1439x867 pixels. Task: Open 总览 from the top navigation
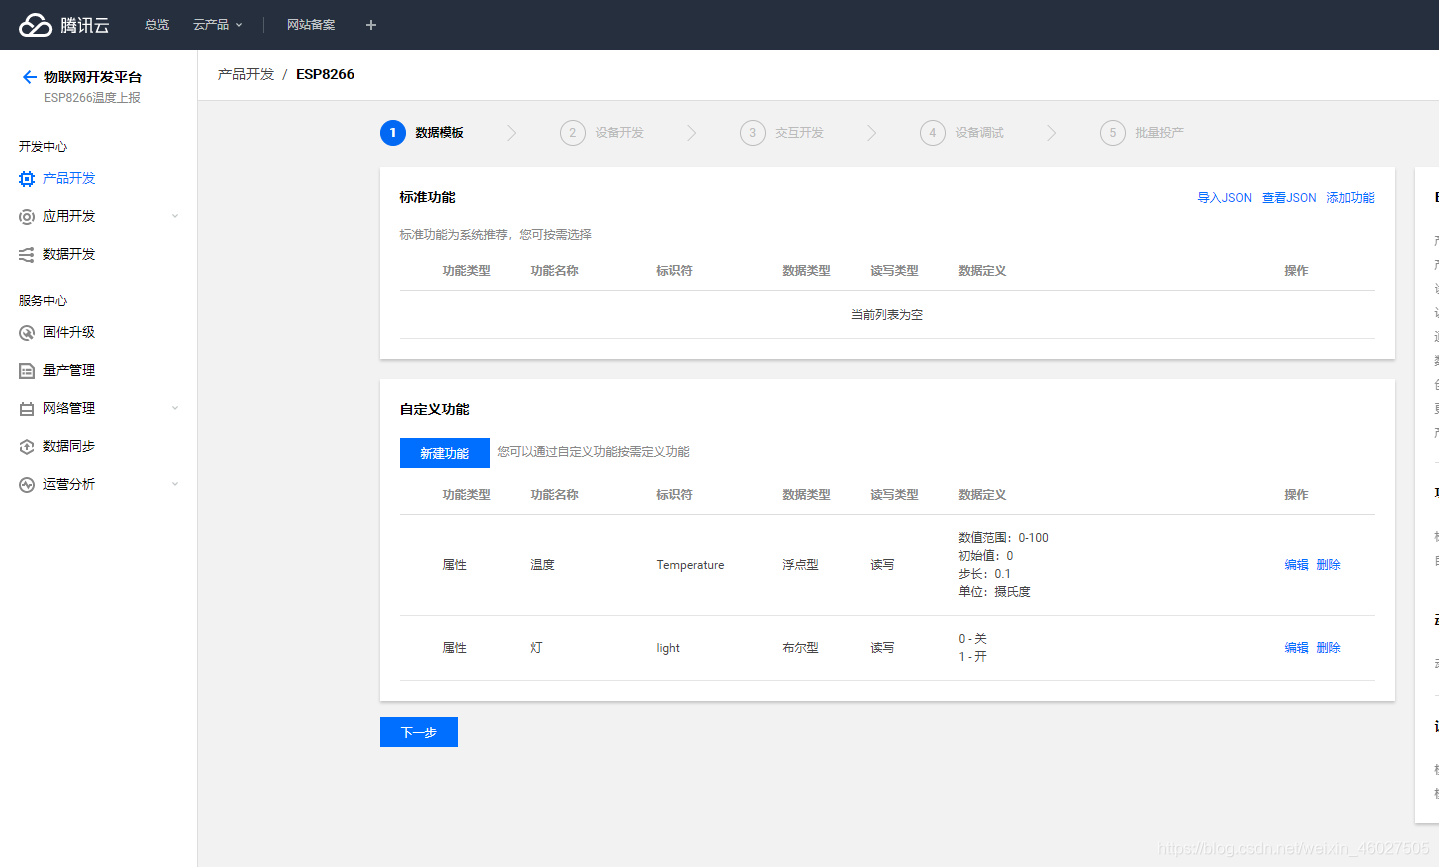pyautogui.click(x=156, y=24)
